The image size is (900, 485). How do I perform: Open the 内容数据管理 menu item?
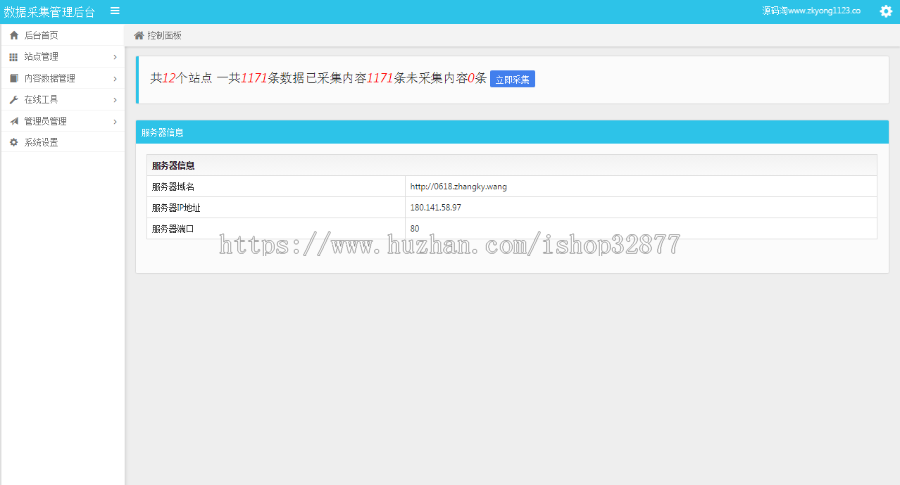pyautogui.click(x=63, y=78)
